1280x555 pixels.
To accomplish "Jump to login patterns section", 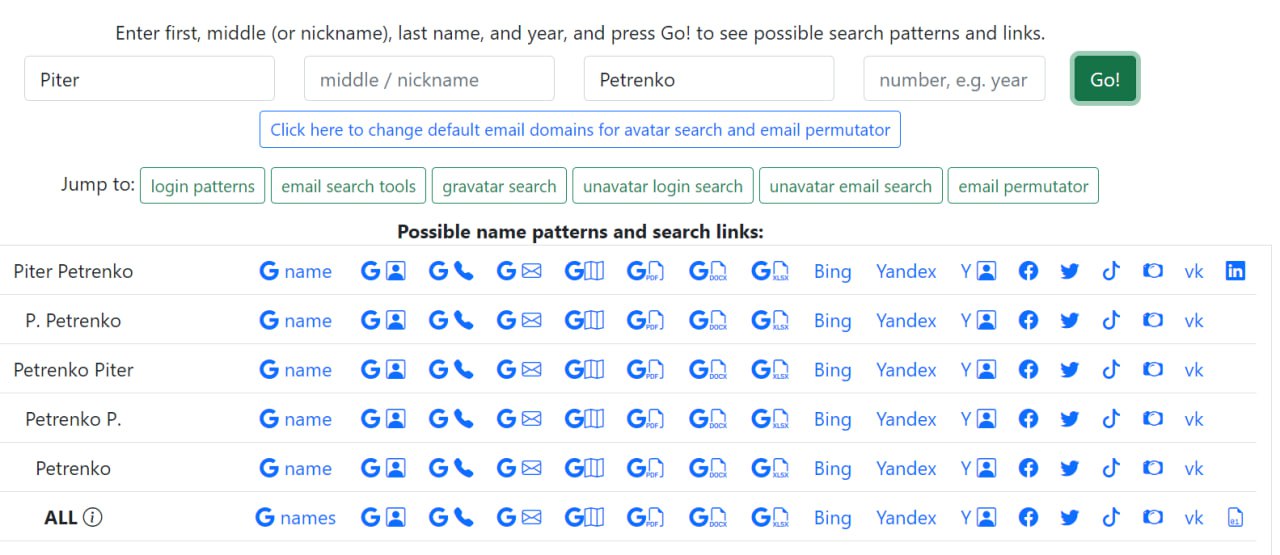I will (x=203, y=186).
